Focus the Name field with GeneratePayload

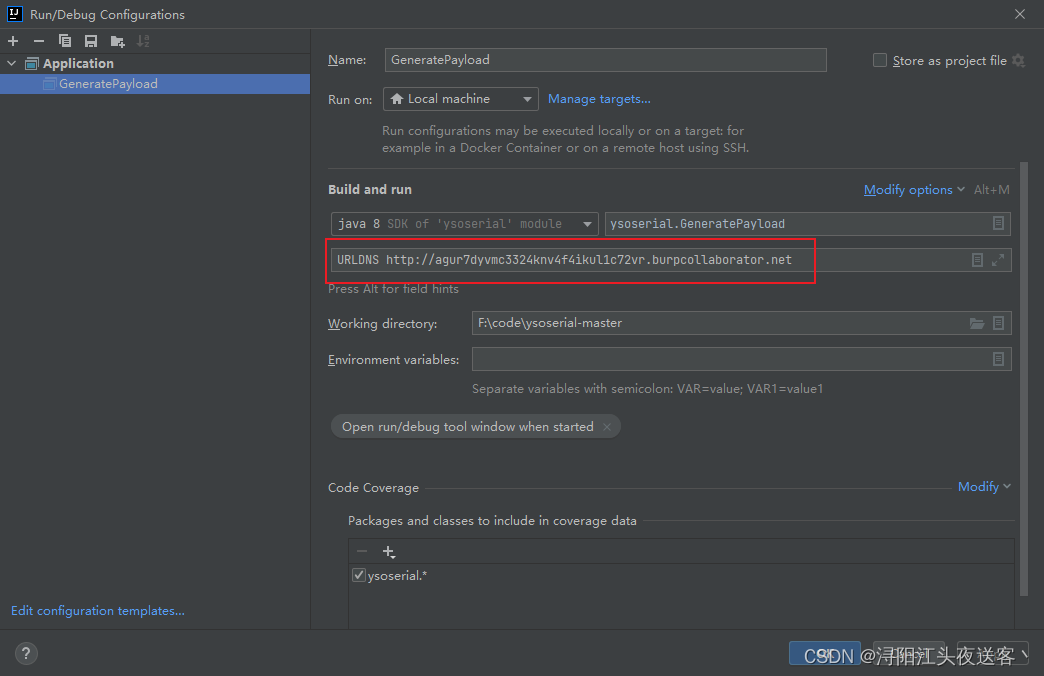[605, 60]
